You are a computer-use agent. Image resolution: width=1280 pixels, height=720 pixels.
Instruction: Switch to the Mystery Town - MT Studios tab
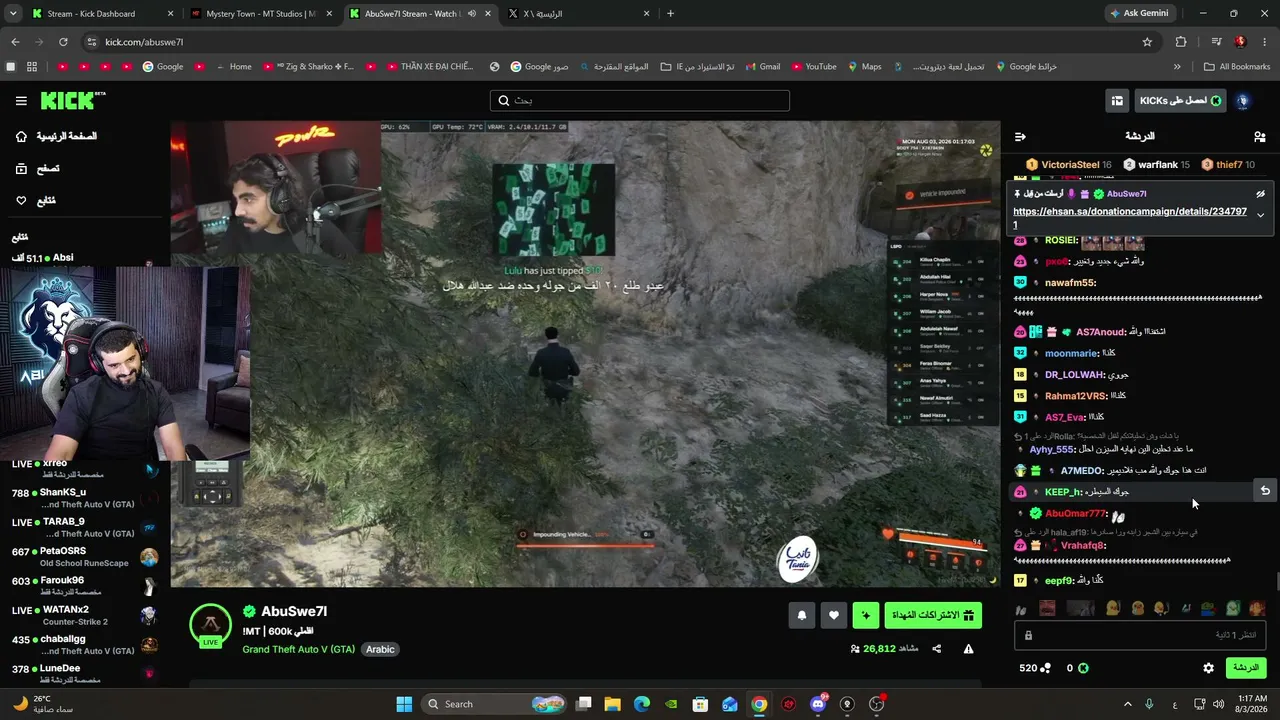tap(260, 14)
